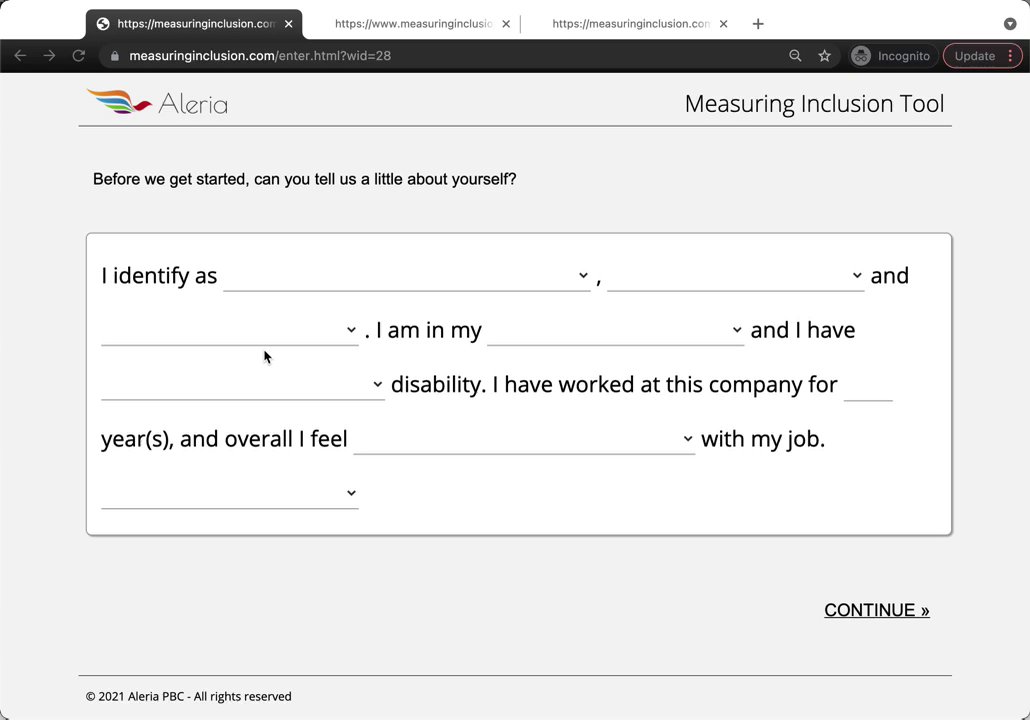
Task: Click the browser forward arrow
Action: 49,56
